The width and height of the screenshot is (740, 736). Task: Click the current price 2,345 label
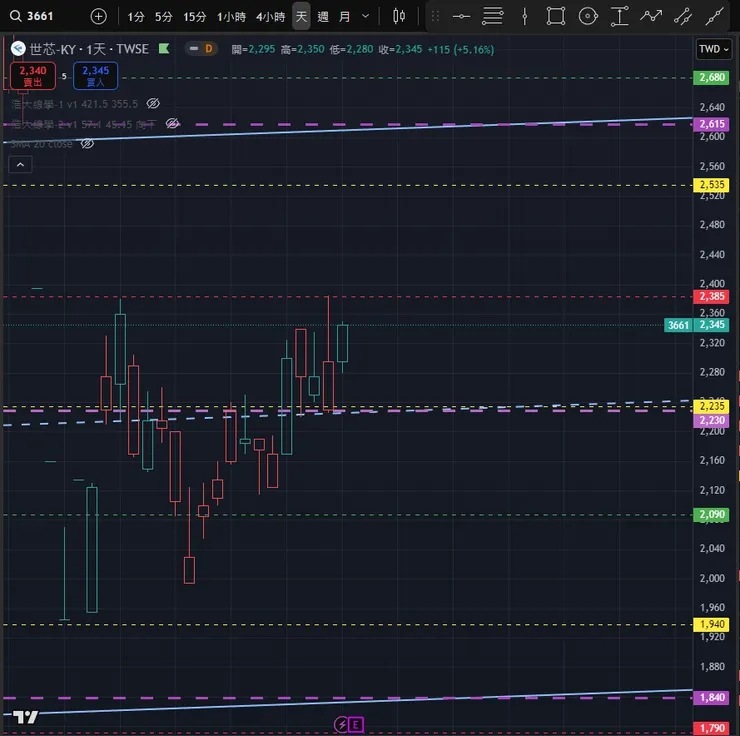(x=711, y=325)
